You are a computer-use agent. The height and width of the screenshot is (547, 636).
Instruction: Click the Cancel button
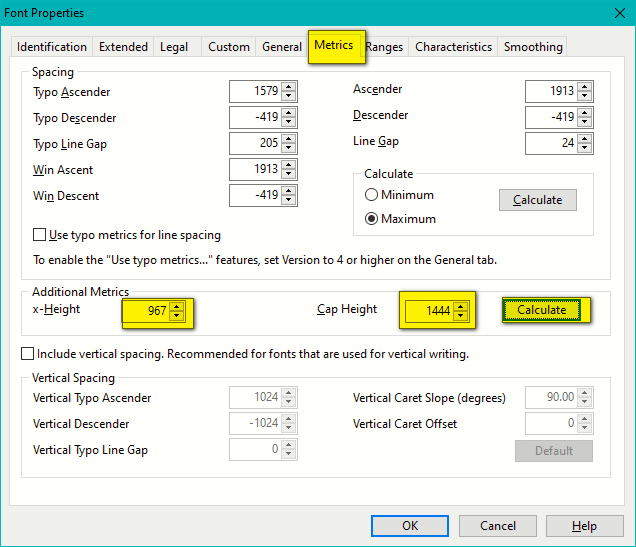tap(498, 526)
